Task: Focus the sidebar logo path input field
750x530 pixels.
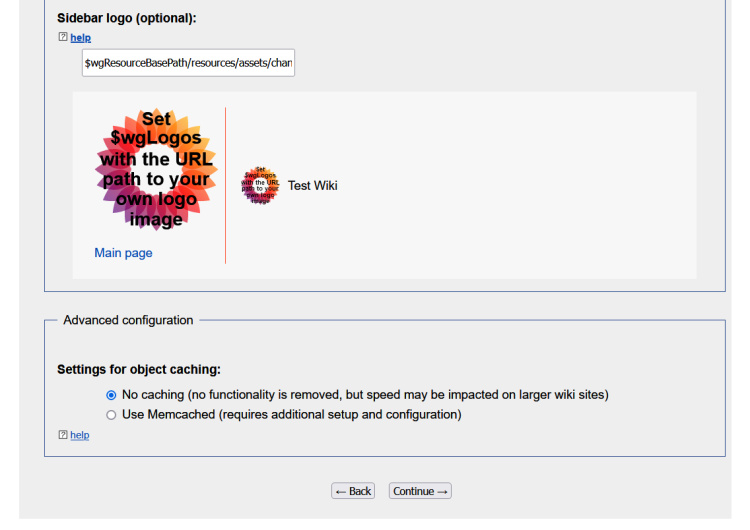Action: pyautogui.click(x=188, y=63)
